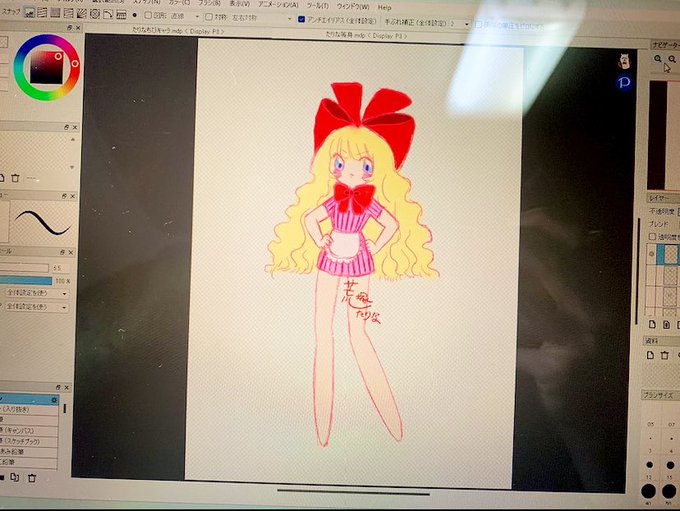Click the navigator preview thumbnail
This screenshot has height=511, width=680.
(x=664, y=135)
